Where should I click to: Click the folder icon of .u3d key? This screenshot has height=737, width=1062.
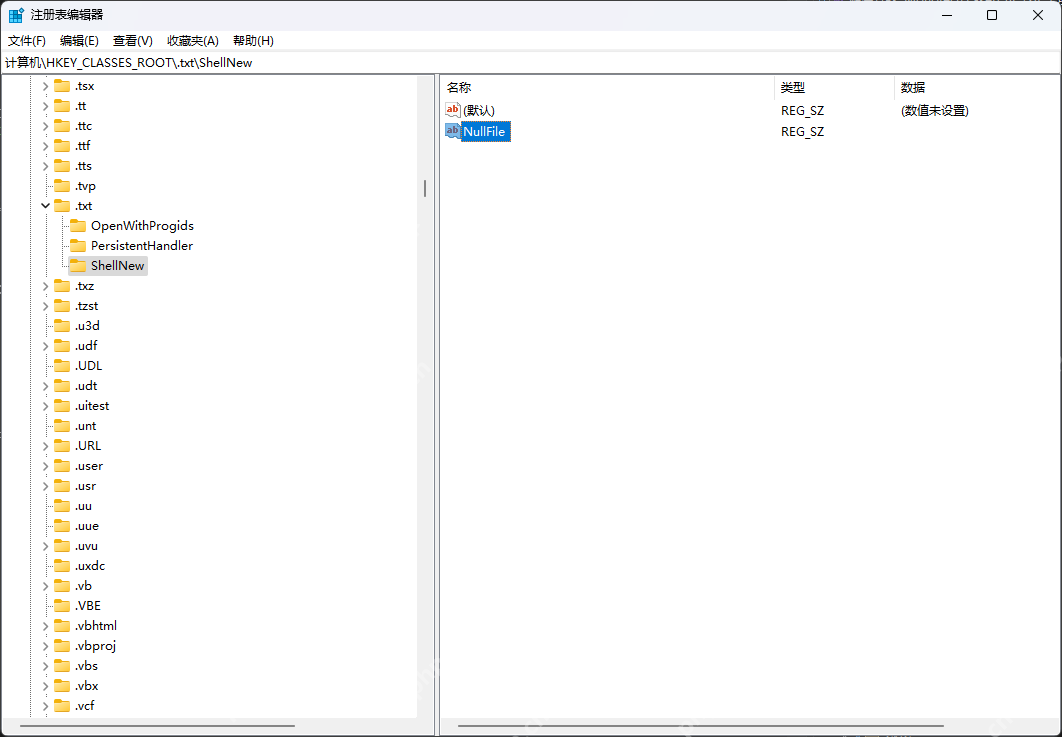tap(62, 326)
